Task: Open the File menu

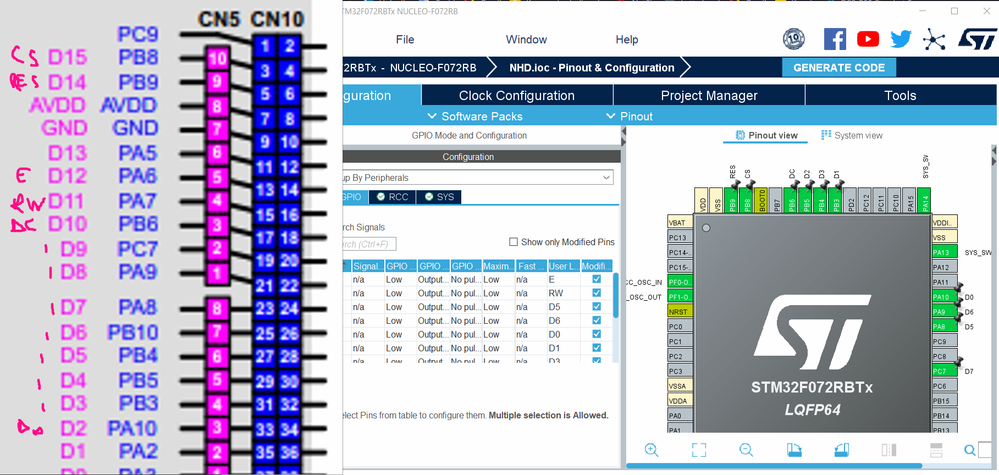Action: pyautogui.click(x=405, y=39)
